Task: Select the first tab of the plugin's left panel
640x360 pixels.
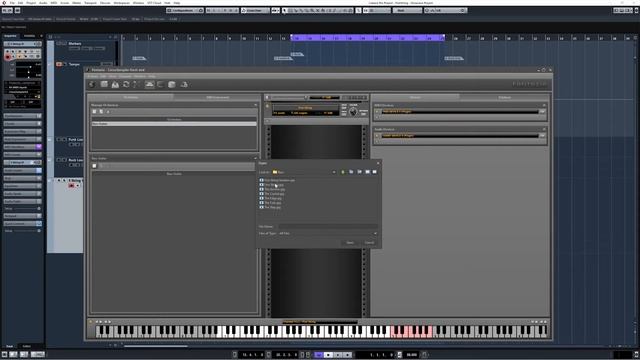Action: (x=131, y=98)
